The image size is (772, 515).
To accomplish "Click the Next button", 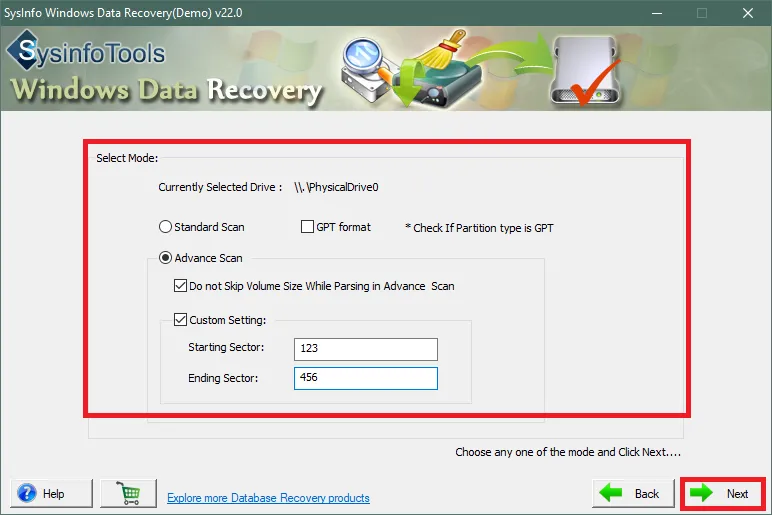I will click(x=722, y=493).
